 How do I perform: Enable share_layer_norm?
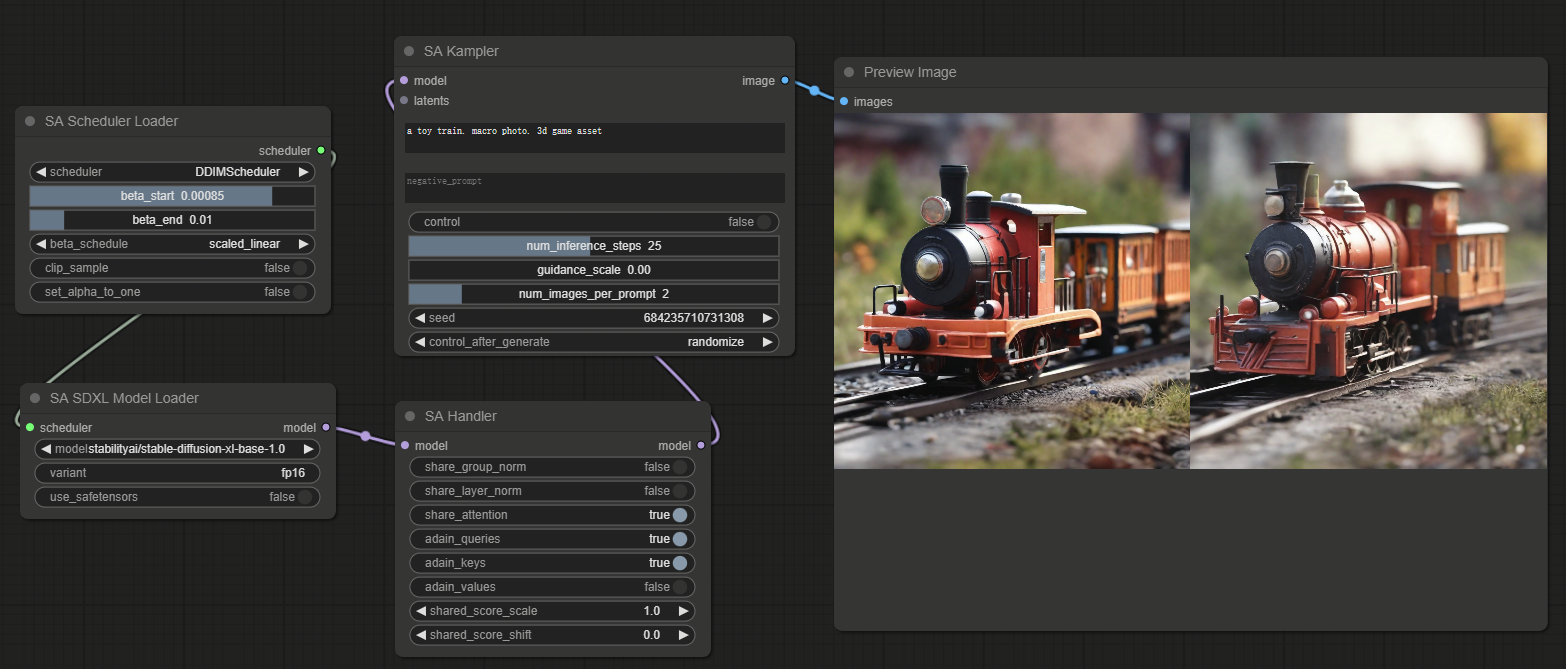point(552,491)
